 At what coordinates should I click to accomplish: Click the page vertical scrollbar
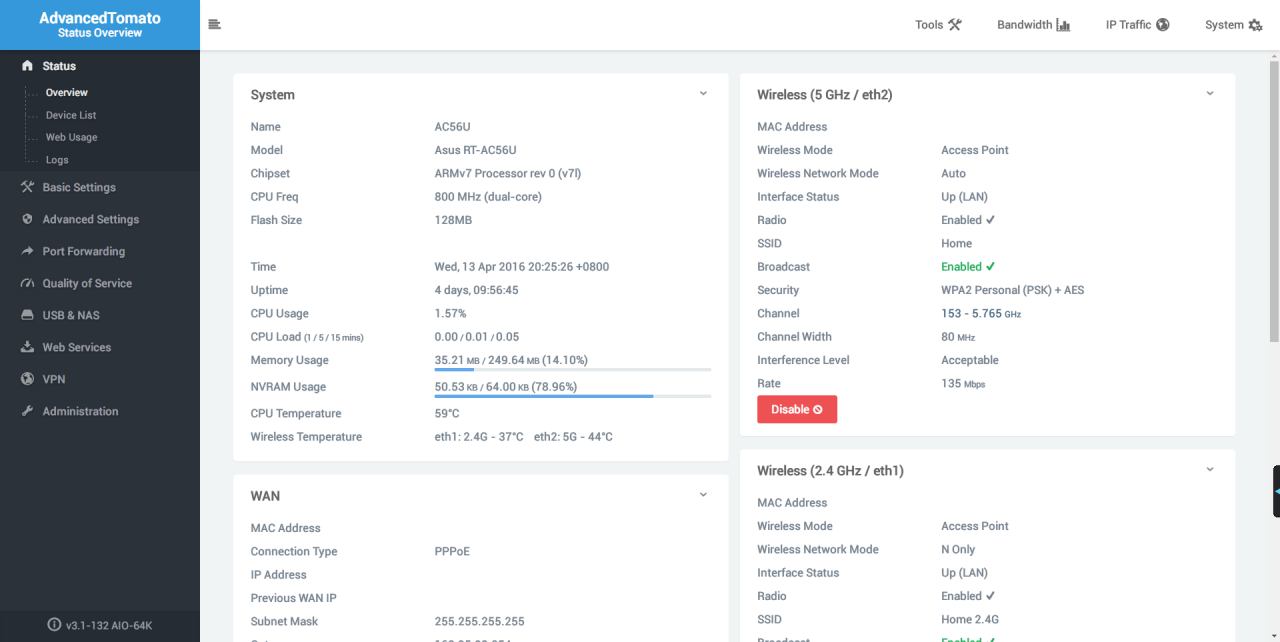(1274, 200)
